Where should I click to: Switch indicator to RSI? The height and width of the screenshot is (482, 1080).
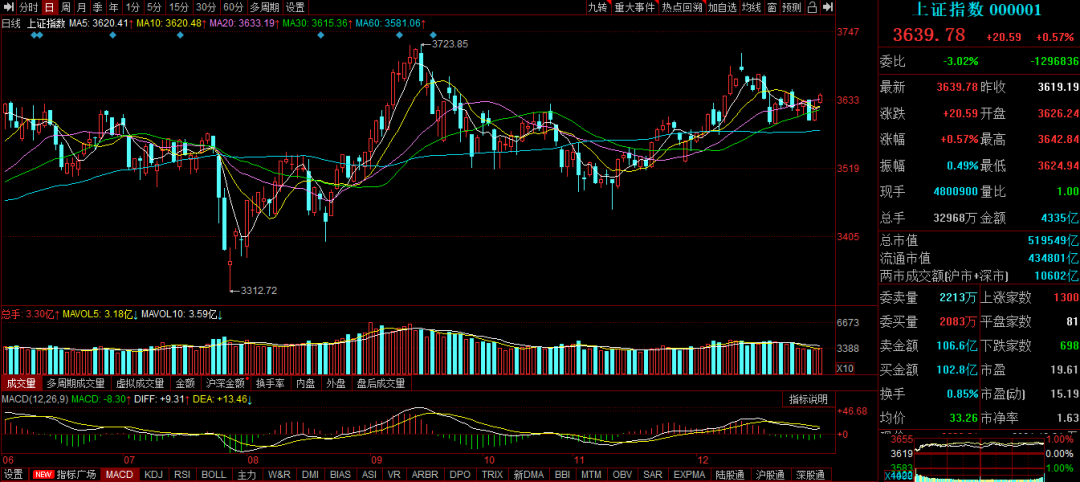pos(183,474)
